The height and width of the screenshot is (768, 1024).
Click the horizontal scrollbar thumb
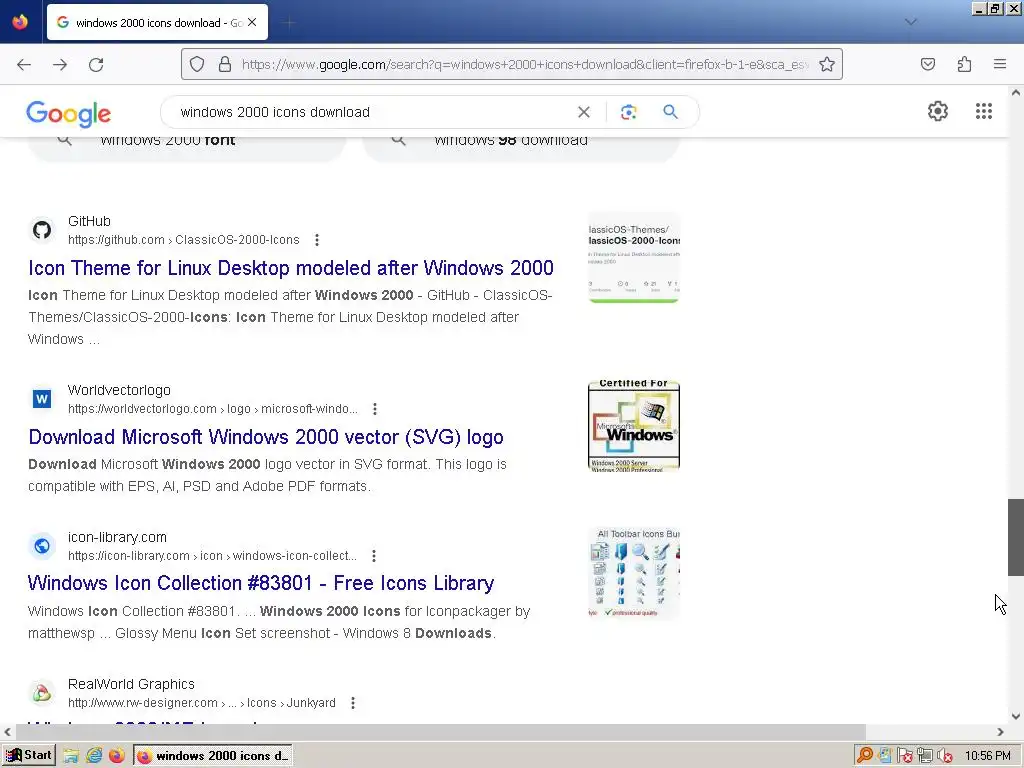click(439, 731)
